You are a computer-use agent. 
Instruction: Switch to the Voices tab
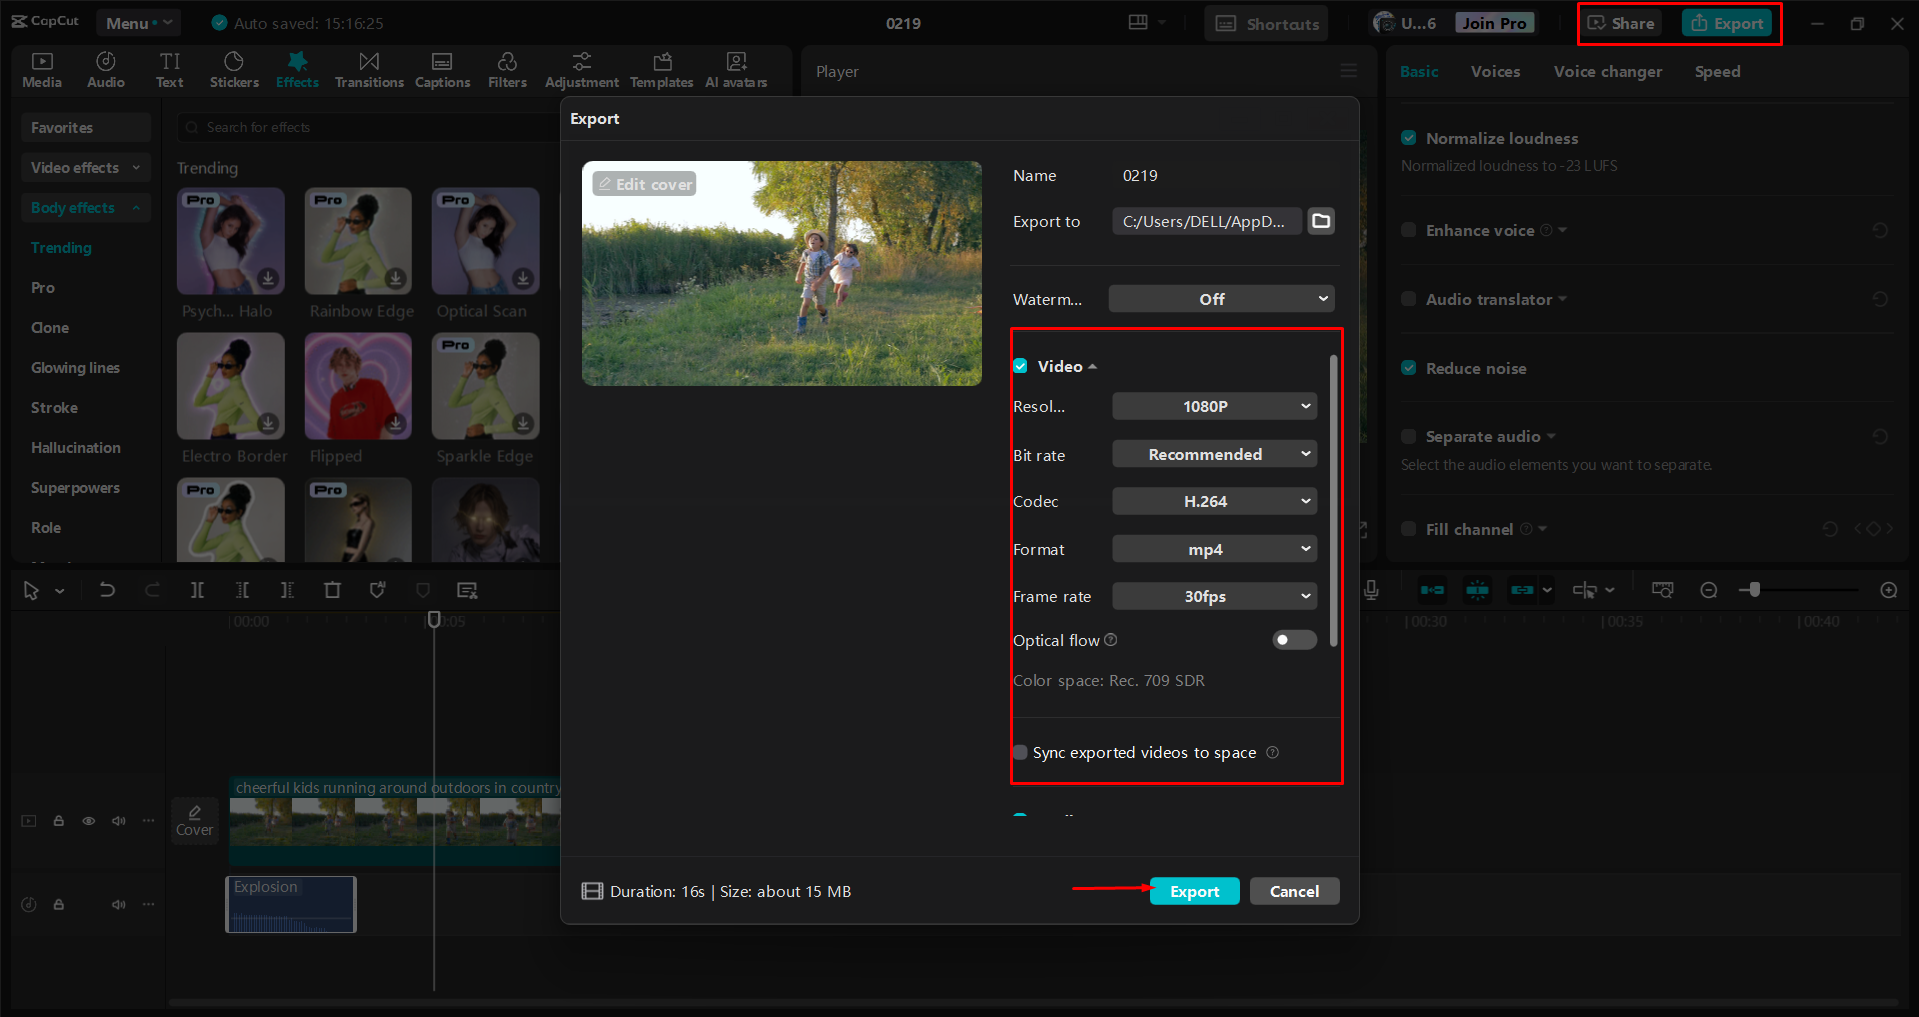(1495, 71)
